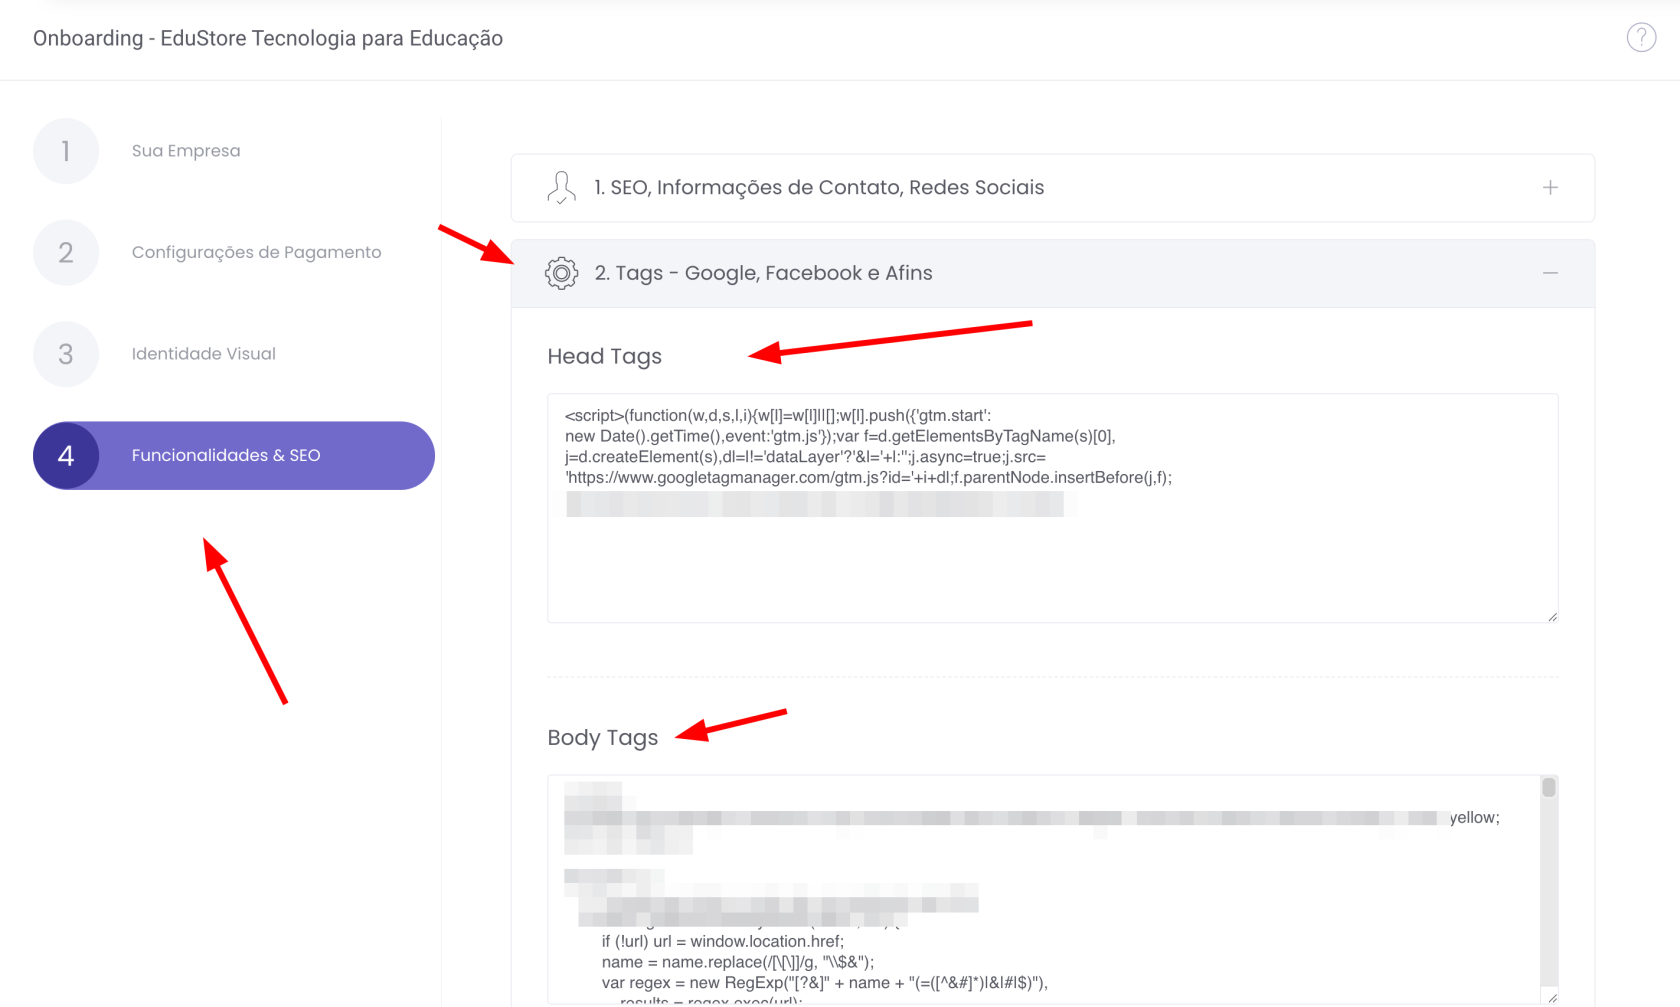Click inside the Head Tags text area
Viewport: 1680px width, 1007px height.
click(1052, 508)
